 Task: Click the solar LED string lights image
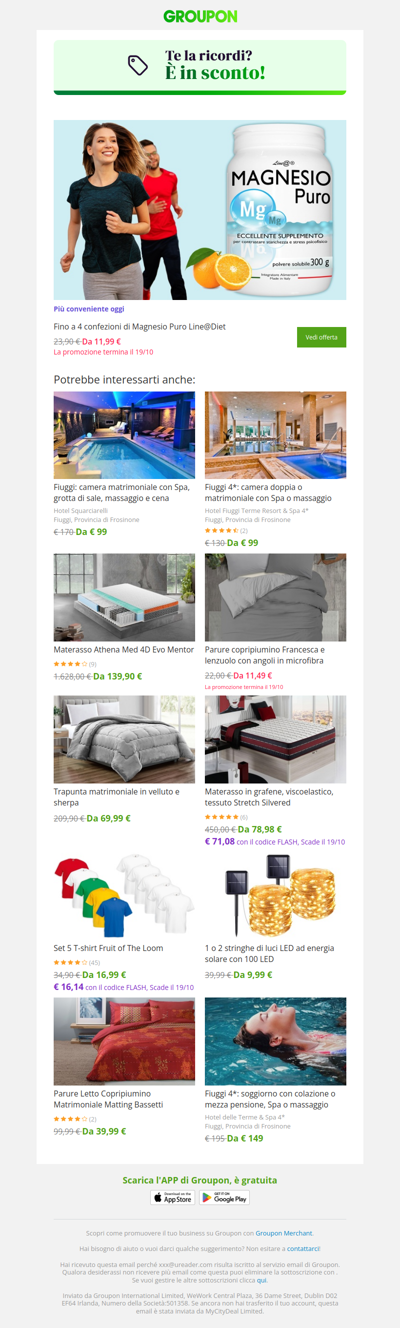(x=275, y=895)
